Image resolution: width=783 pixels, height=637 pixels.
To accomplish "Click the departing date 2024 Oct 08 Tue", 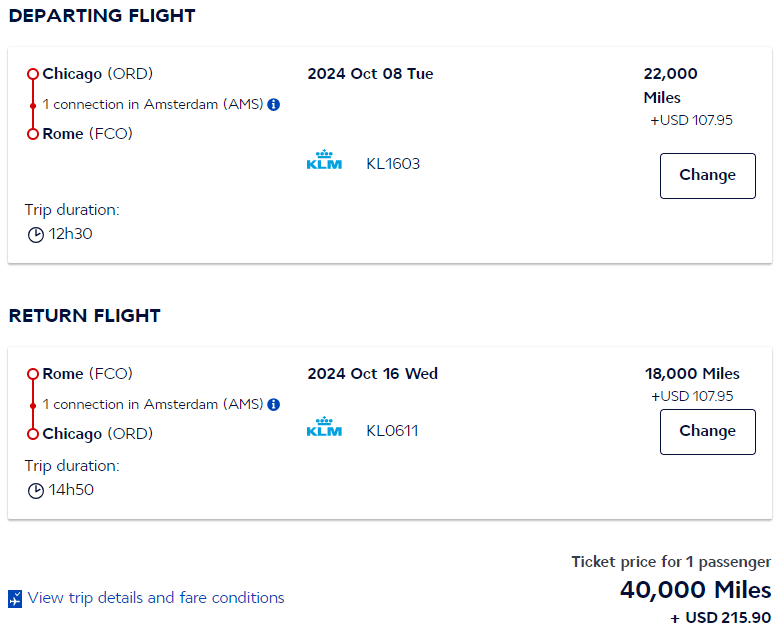I will pos(370,74).
